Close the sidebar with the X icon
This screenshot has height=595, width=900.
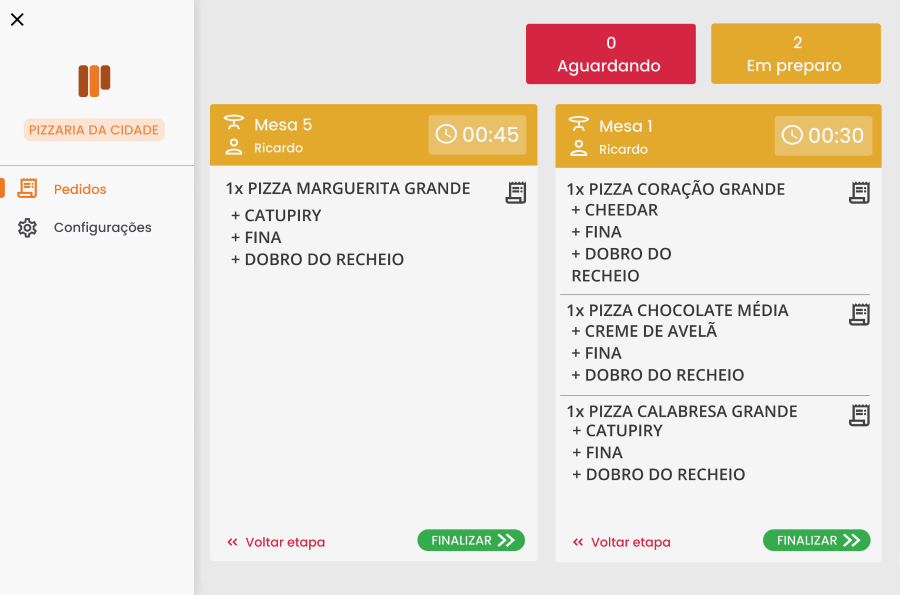(x=17, y=20)
